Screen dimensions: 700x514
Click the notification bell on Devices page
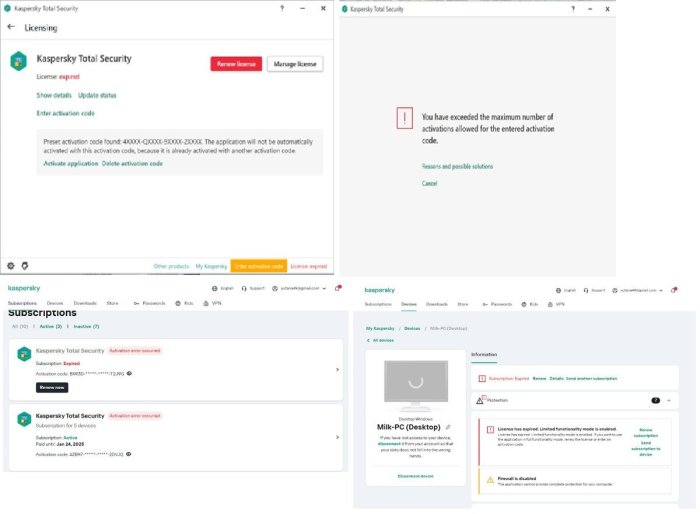tap(674, 290)
